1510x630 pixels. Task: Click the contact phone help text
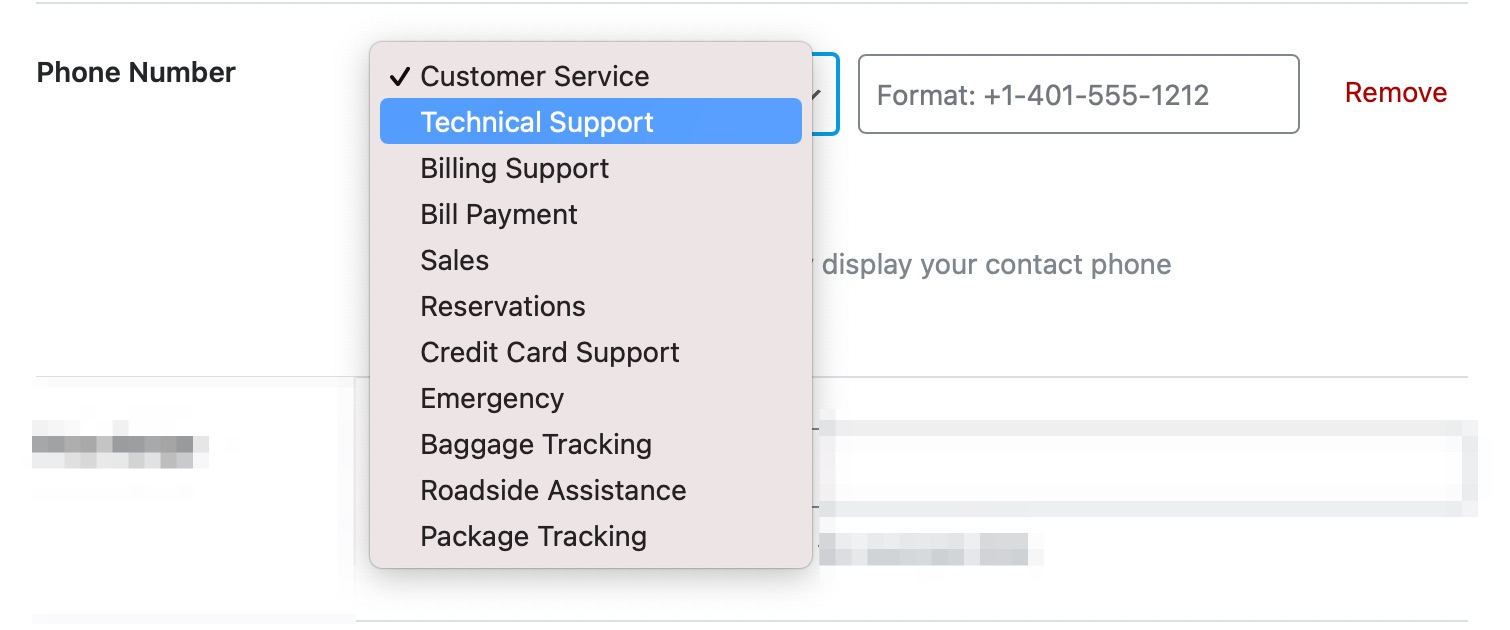pos(995,264)
